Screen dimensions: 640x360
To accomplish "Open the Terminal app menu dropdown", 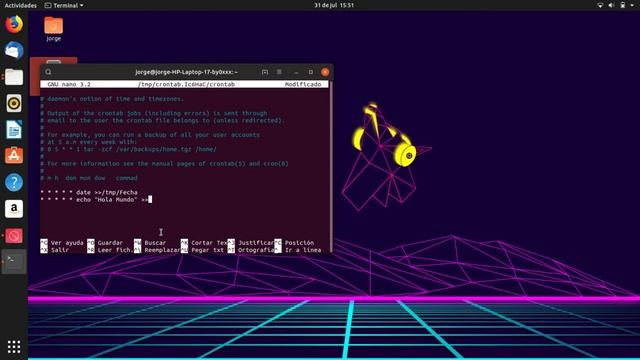I will point(64,5).
